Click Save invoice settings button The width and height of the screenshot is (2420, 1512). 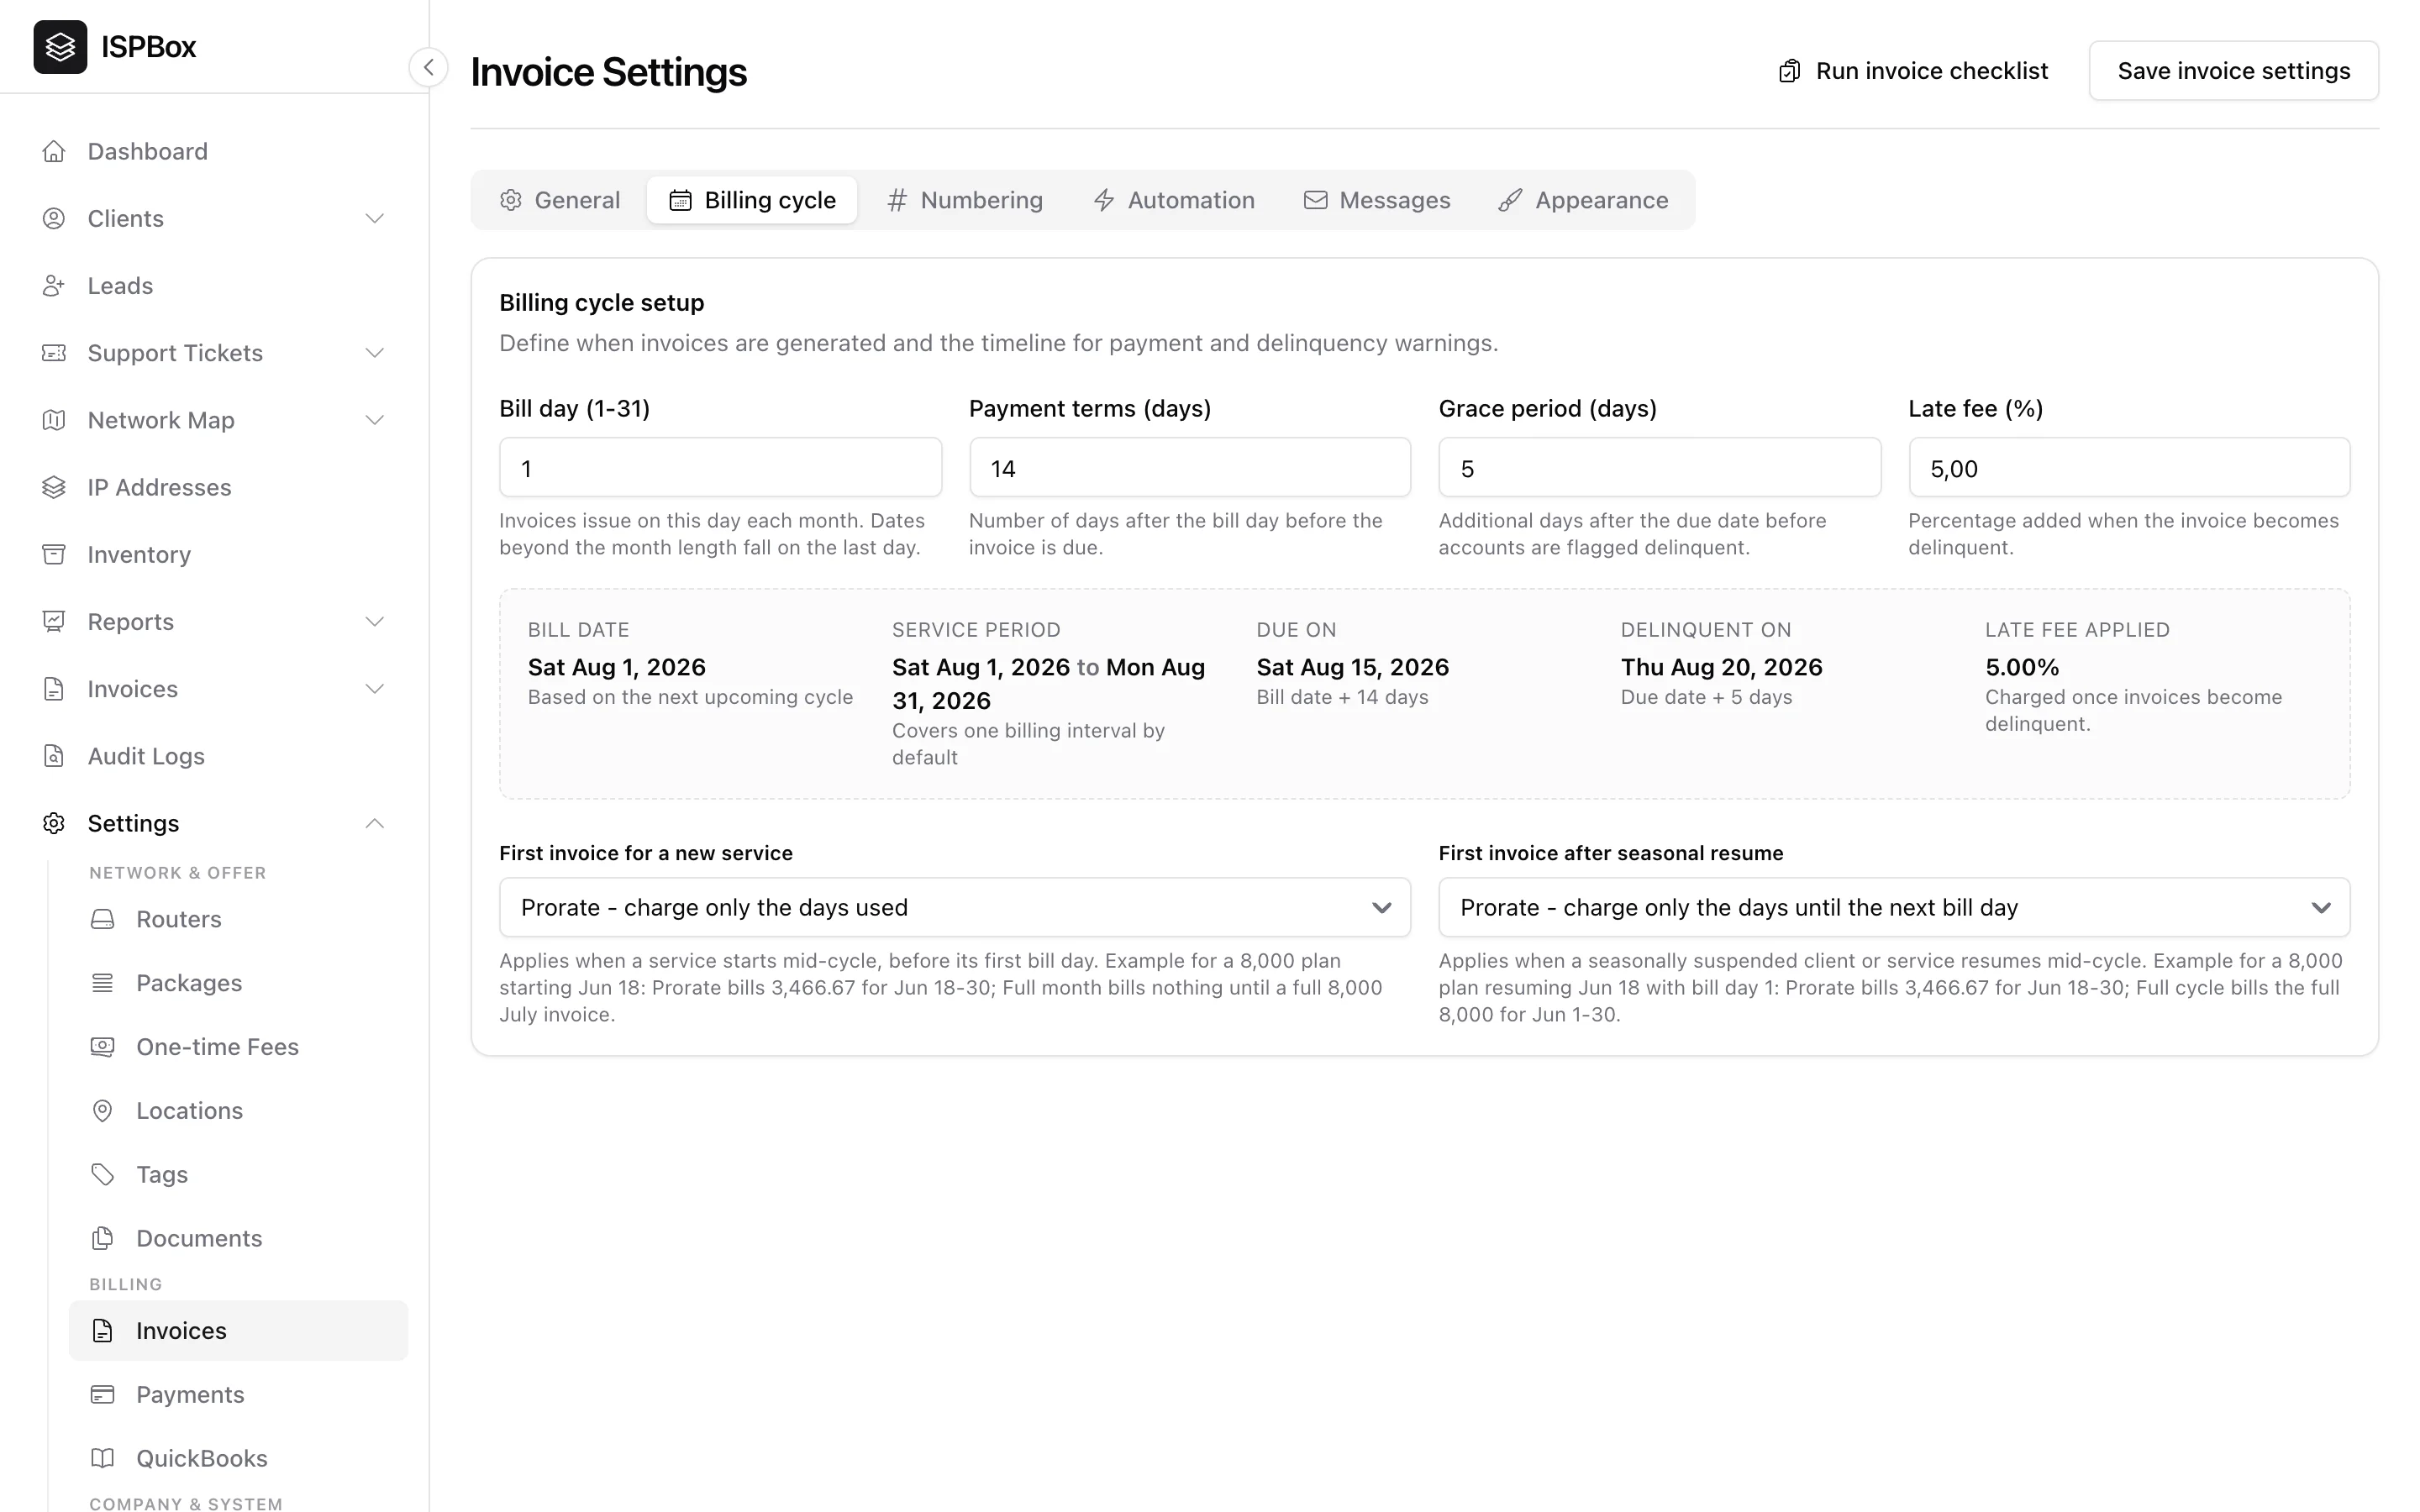click(2233, 71)
